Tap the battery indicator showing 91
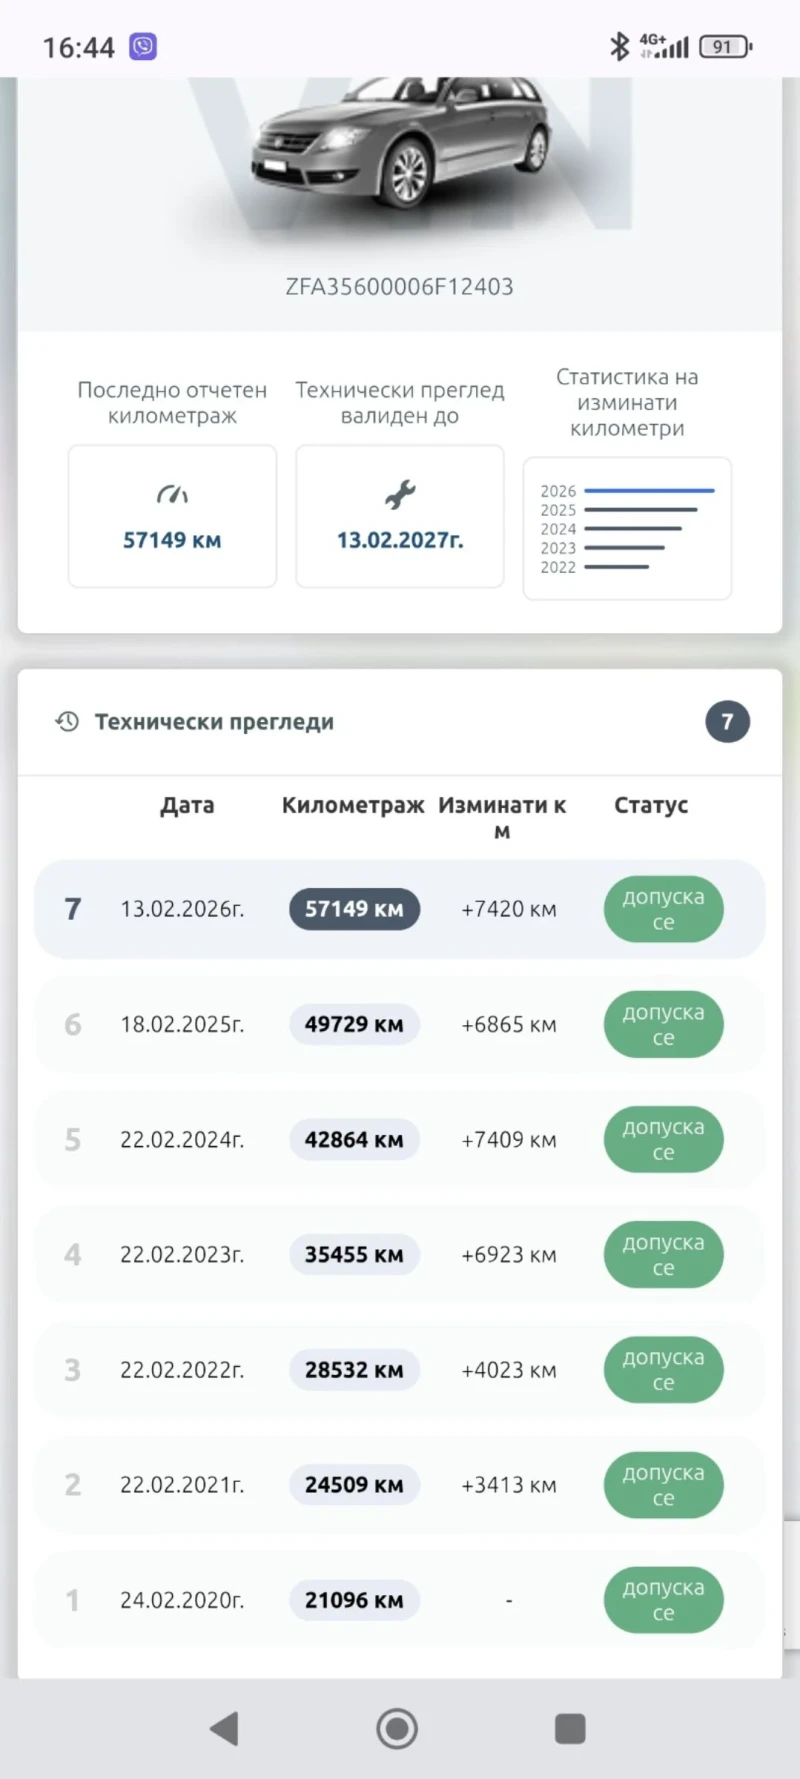This screenshot has width=800, height=1779. pos(725,47)
